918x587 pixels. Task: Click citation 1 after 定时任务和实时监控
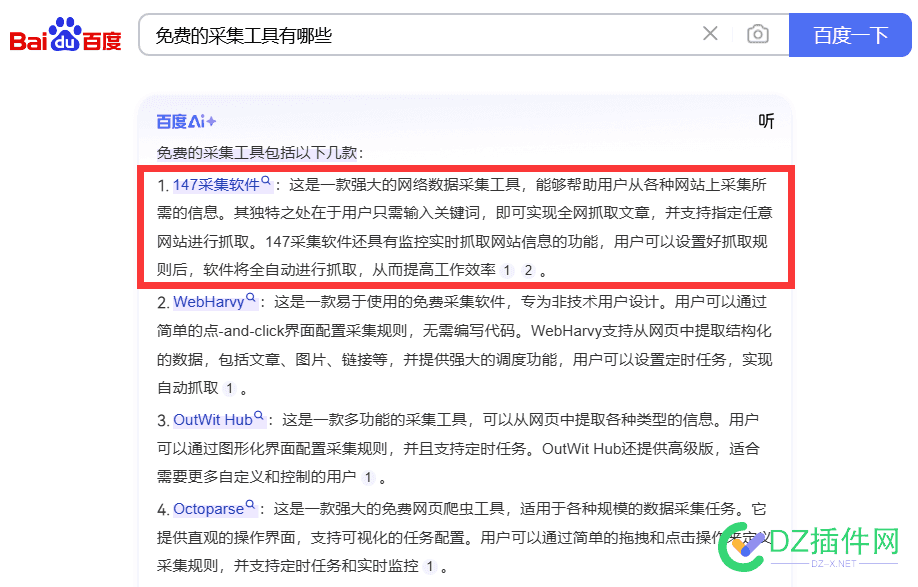coord(430,567)
